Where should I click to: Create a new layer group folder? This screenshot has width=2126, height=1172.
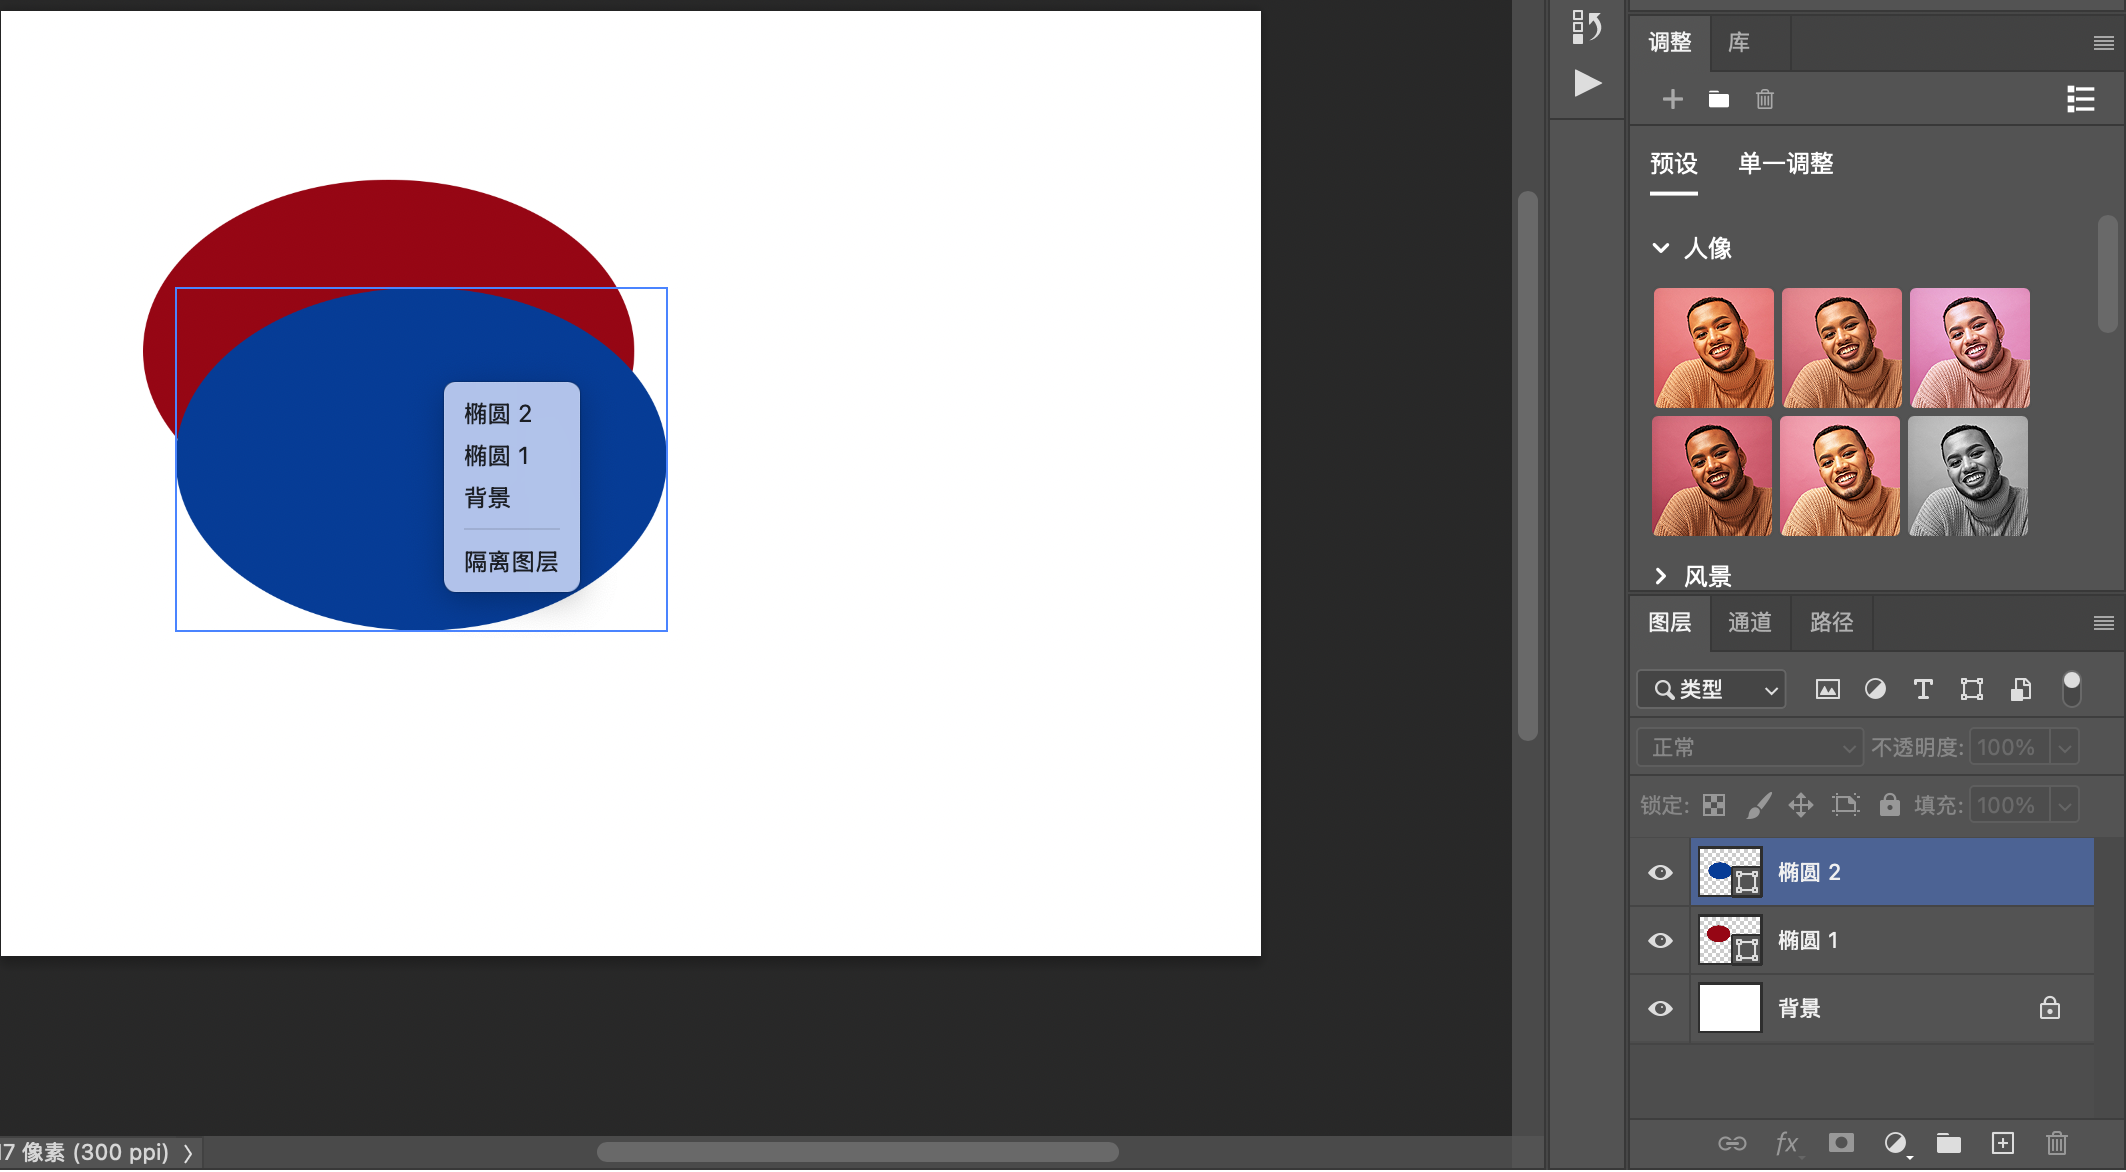1948,1143
